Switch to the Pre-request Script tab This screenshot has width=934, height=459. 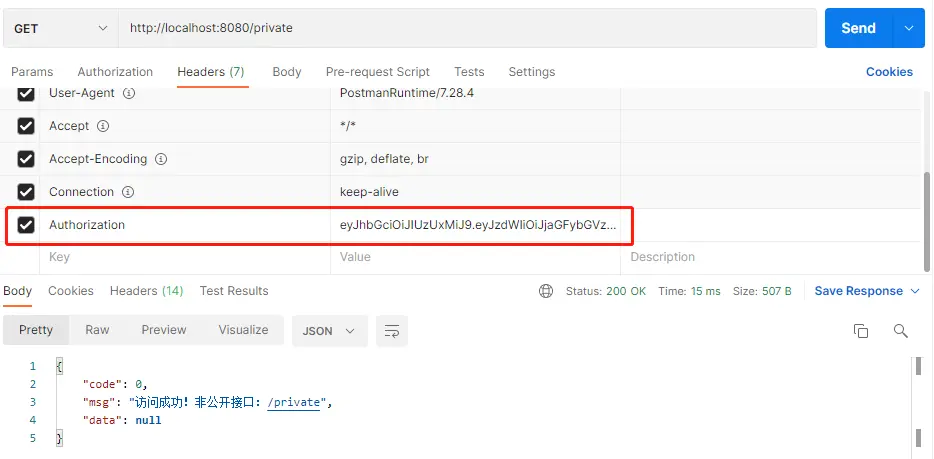tap(377, 72)
